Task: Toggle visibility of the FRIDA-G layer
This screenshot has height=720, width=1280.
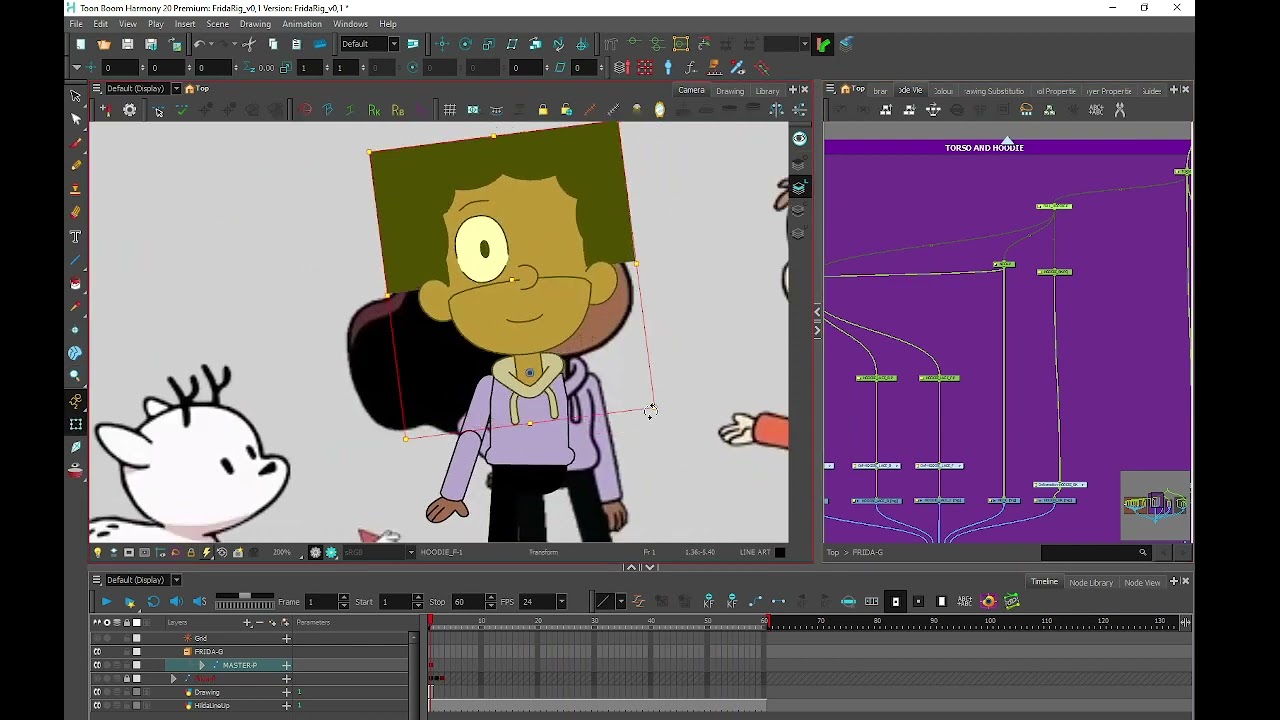Action: point(97,652)
